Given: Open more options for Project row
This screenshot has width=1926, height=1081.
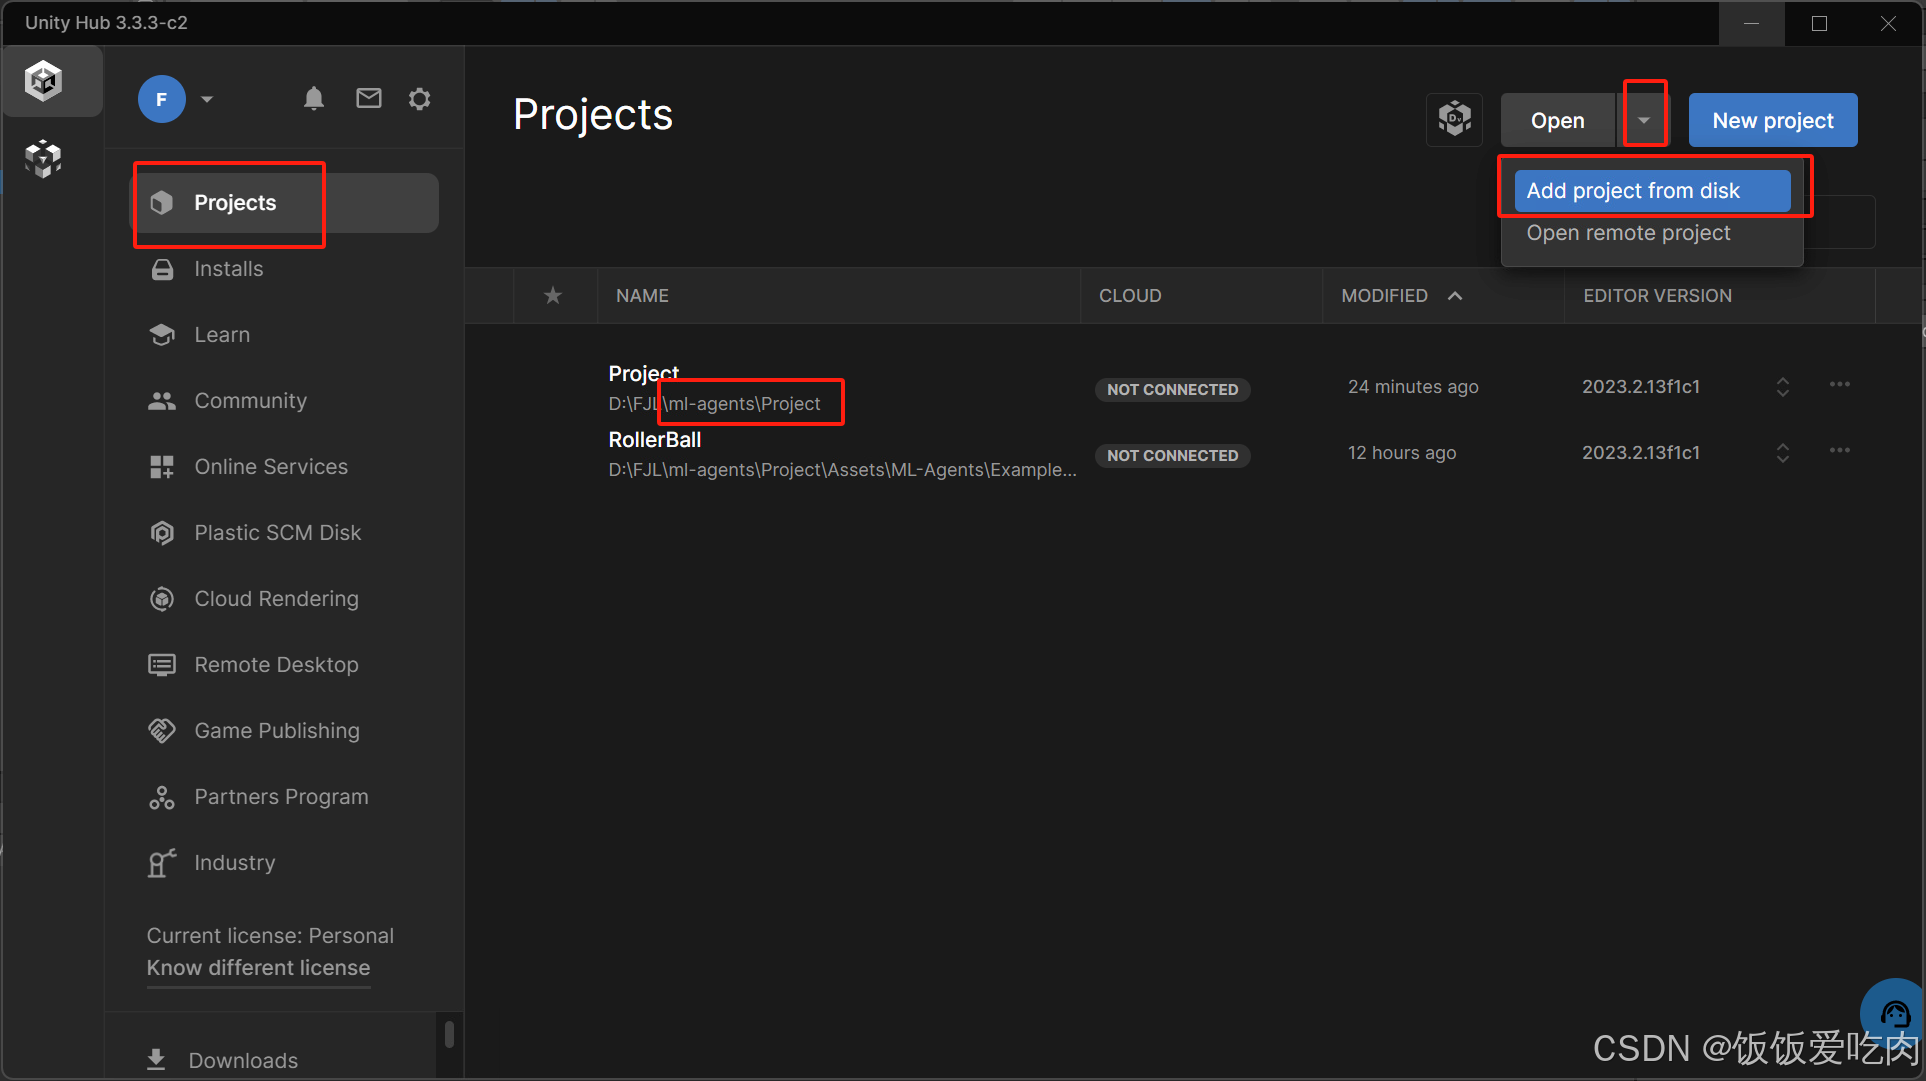Looking at the screenshot, I should [1840, 385].
